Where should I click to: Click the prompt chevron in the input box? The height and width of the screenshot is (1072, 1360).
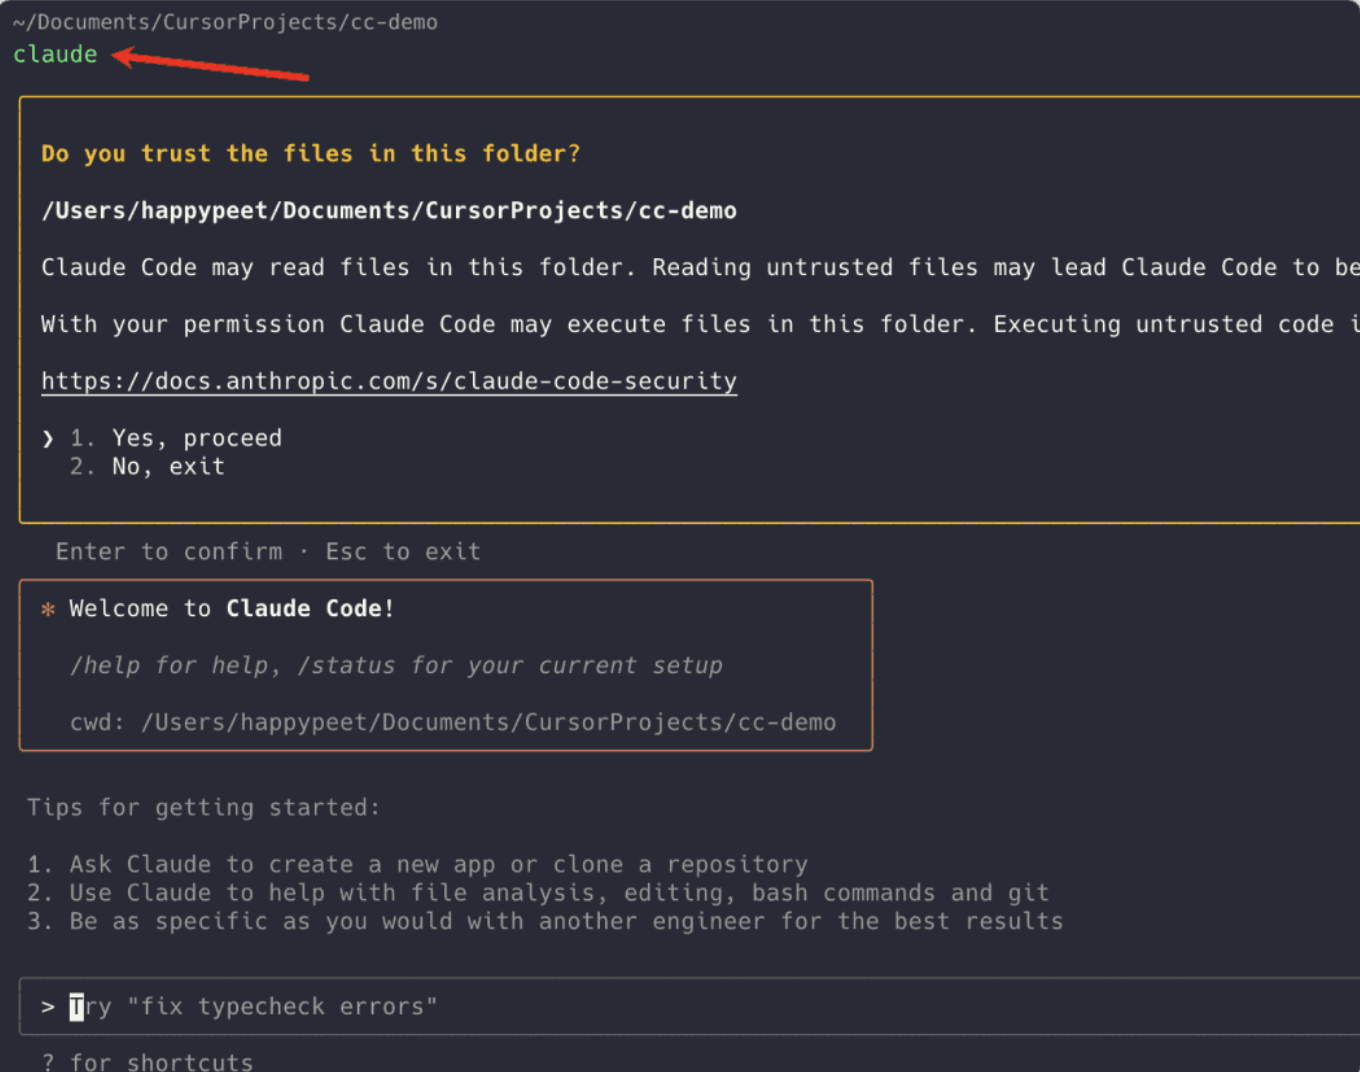[x=47, y=1007]
